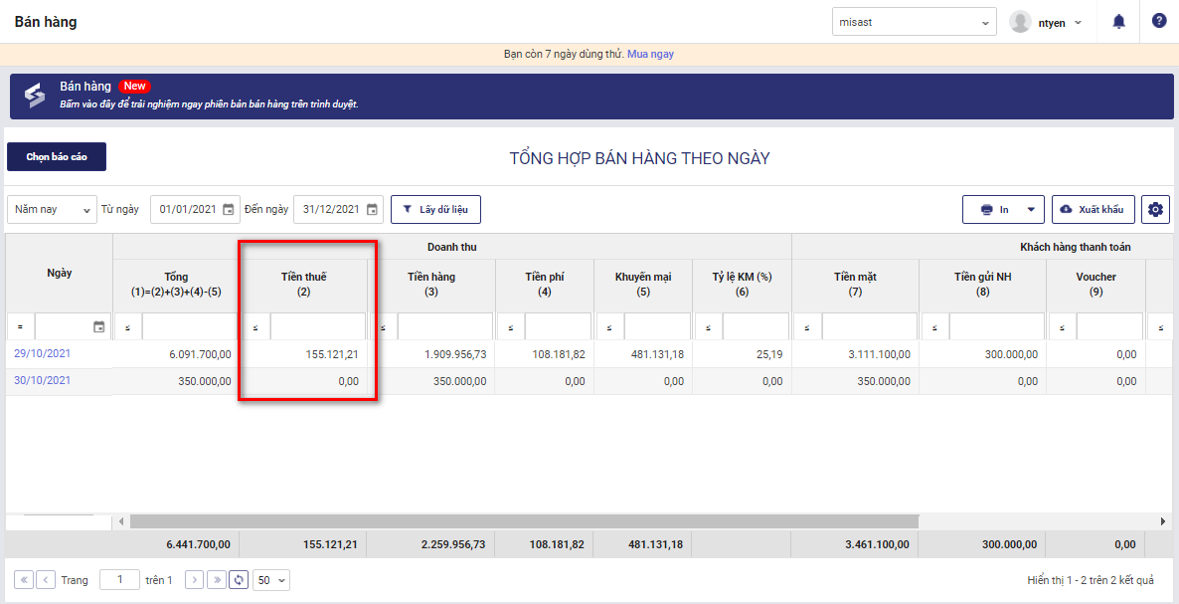Open the notifications bell icon
The width and height of the screenshot is (1179, 604).
pyautogui.click(x=1119, y=21)
